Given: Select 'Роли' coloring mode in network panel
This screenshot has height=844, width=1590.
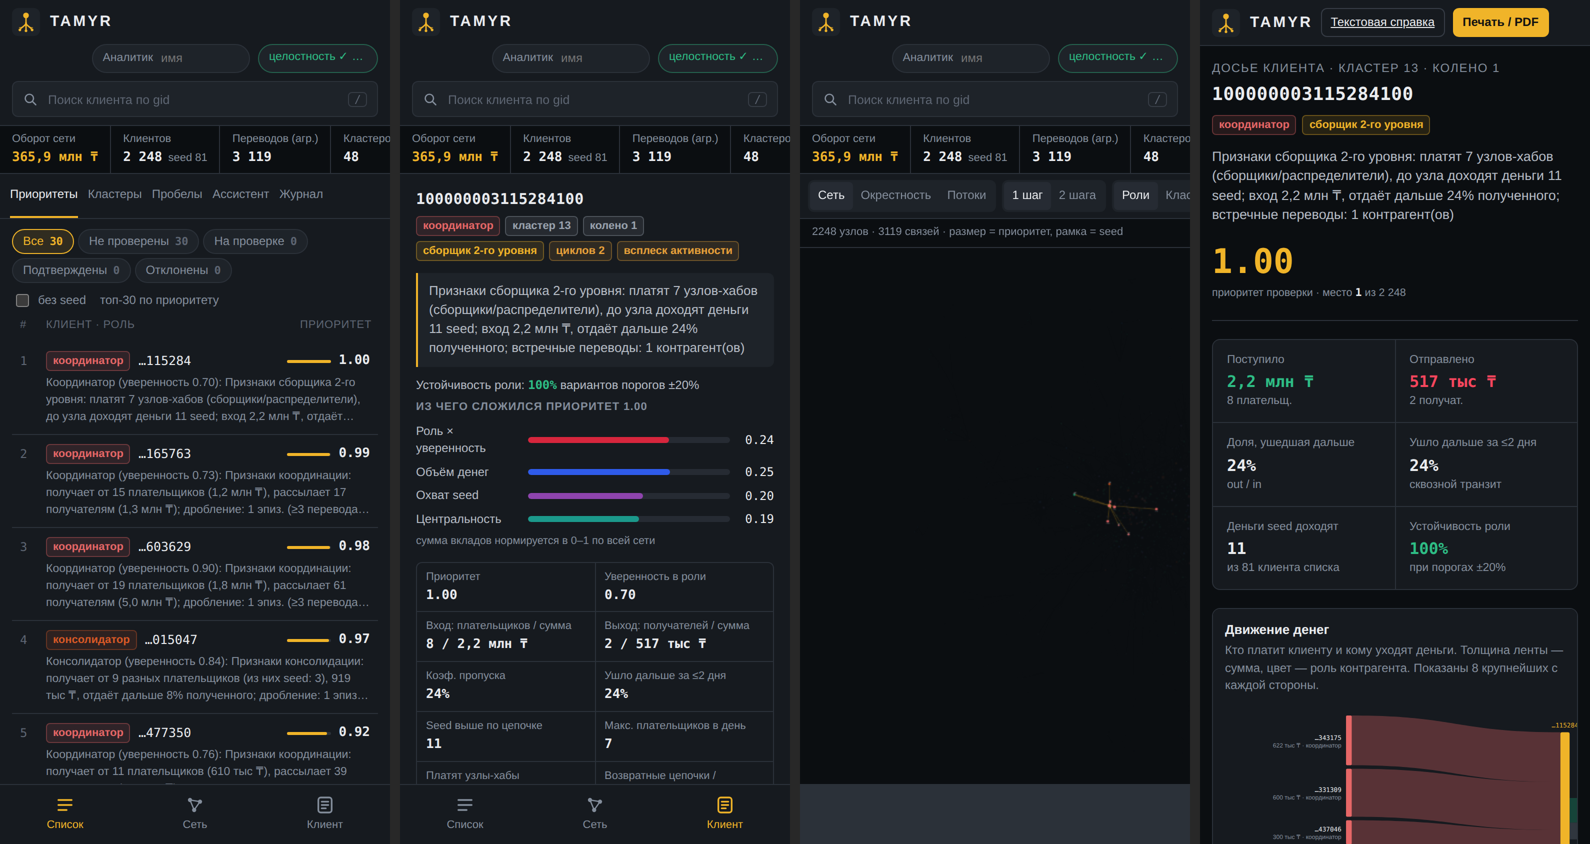Looking at the screenshot, I should tap(1135, 195).
